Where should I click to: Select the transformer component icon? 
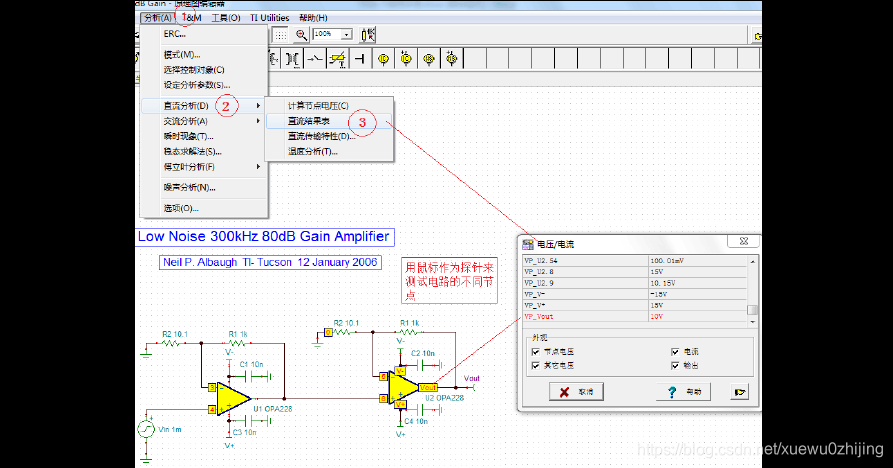click(x=292, y=59)
